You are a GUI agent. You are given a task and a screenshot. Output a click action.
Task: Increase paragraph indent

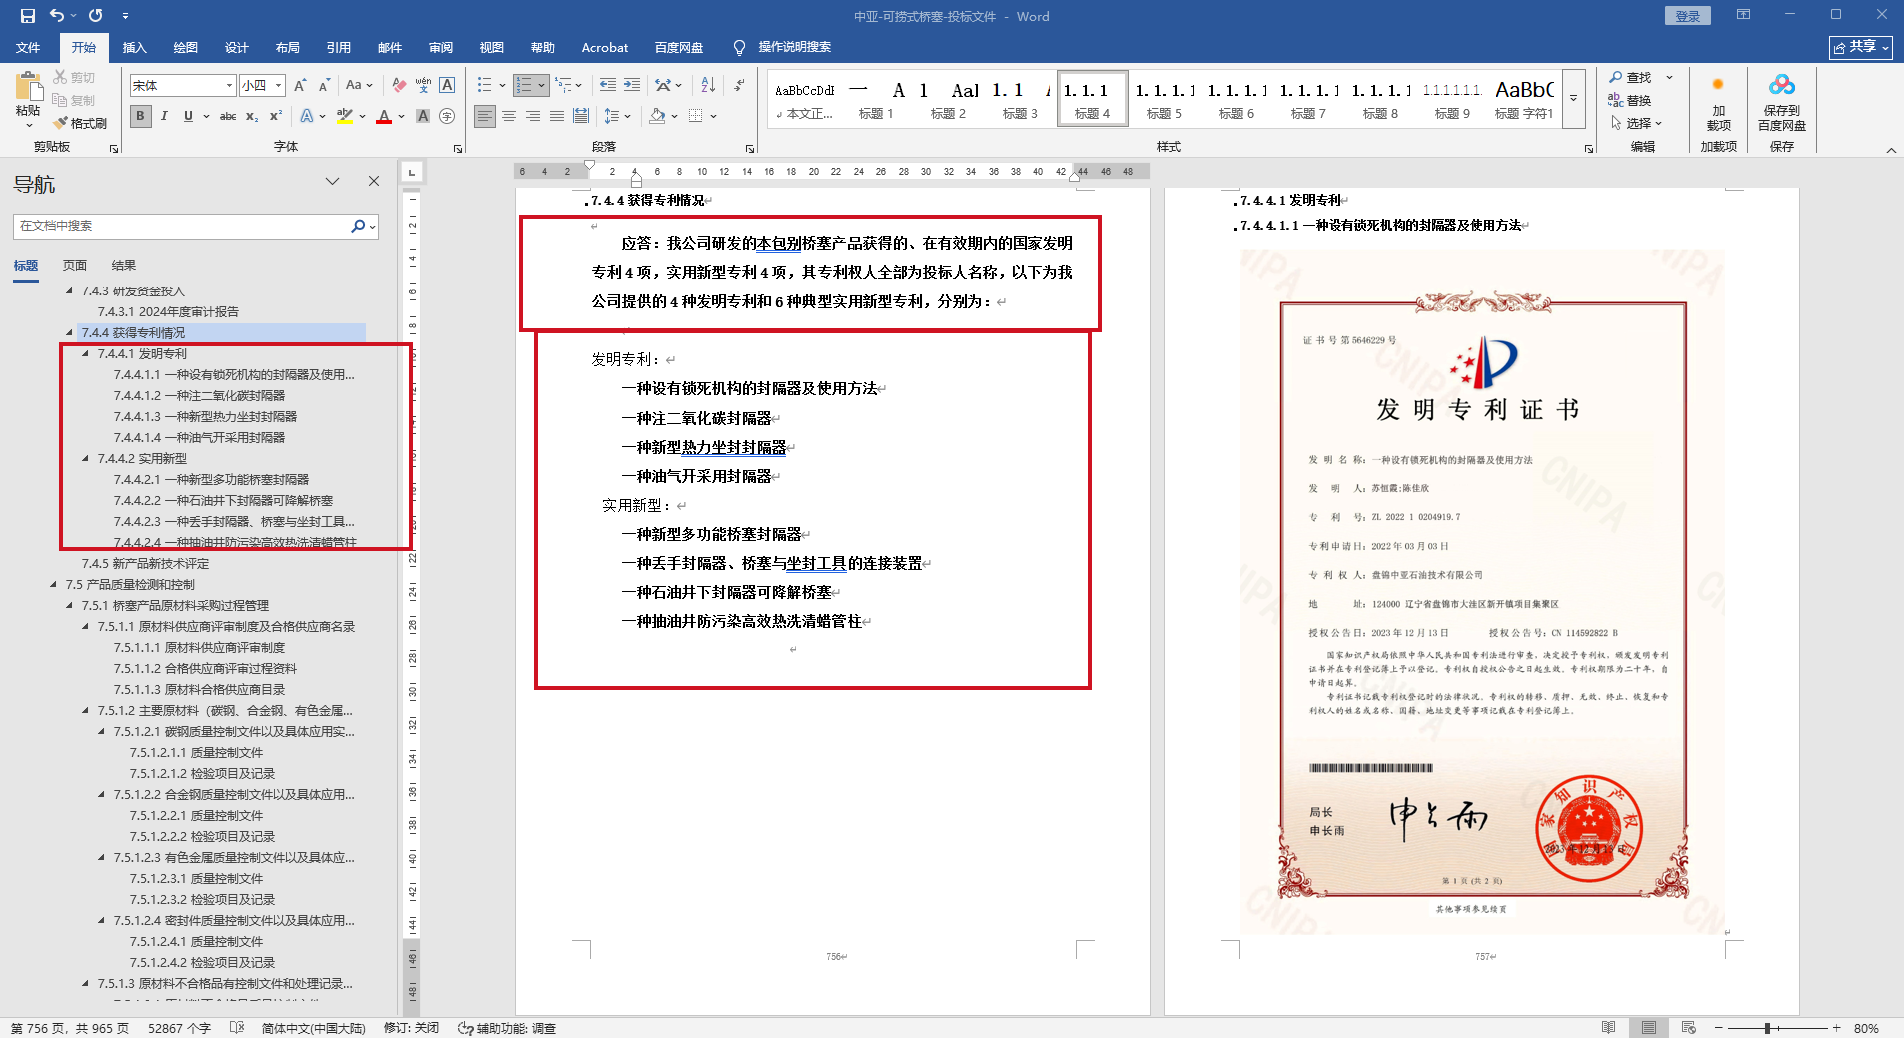coord(632,86)
